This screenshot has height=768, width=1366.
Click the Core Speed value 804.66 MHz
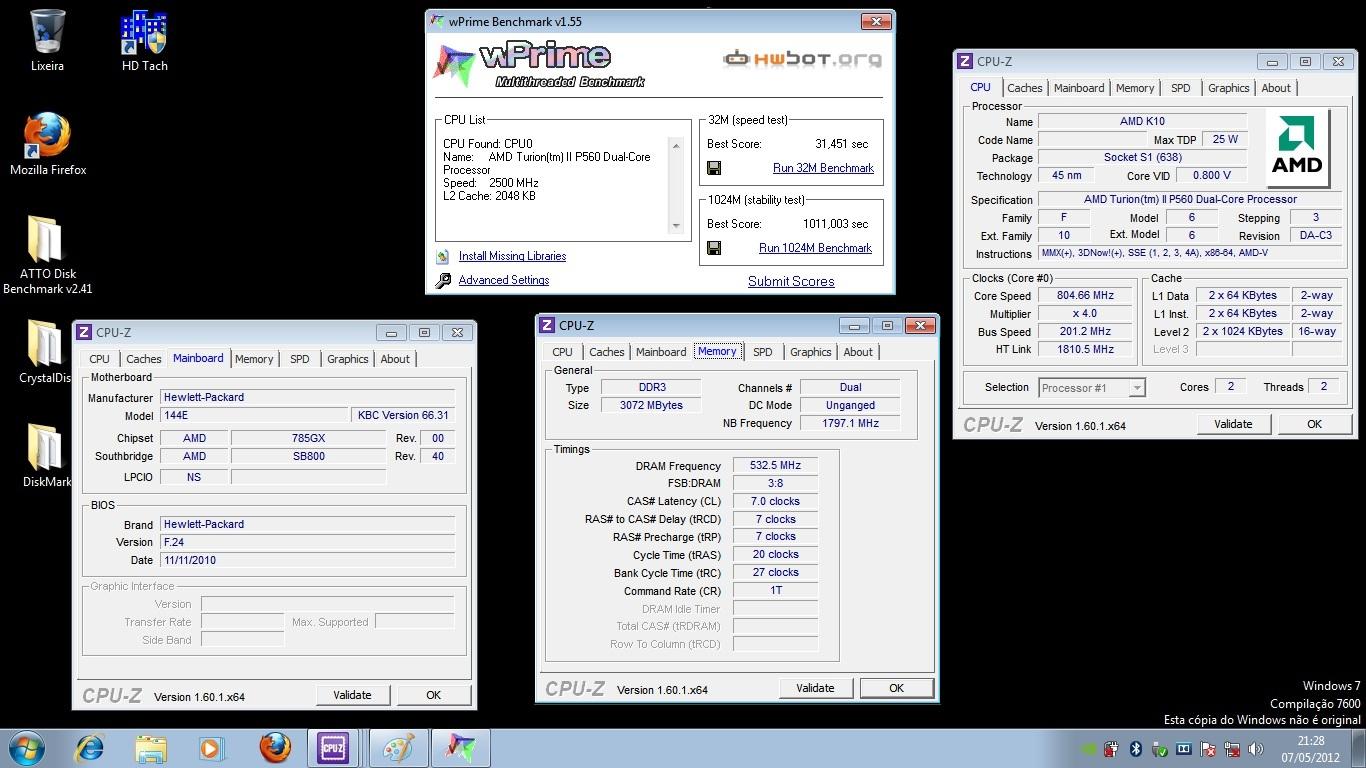point(1085,296)
